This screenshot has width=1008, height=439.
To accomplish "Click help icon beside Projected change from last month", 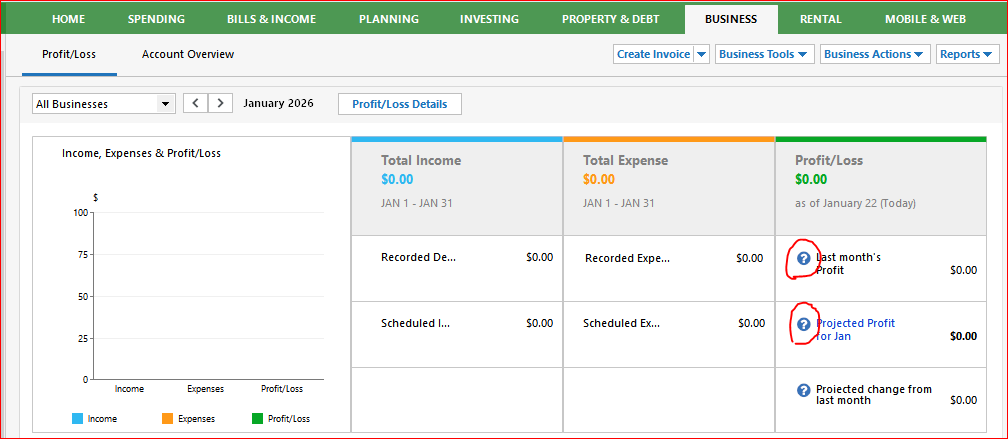I will tap(803, 390).
